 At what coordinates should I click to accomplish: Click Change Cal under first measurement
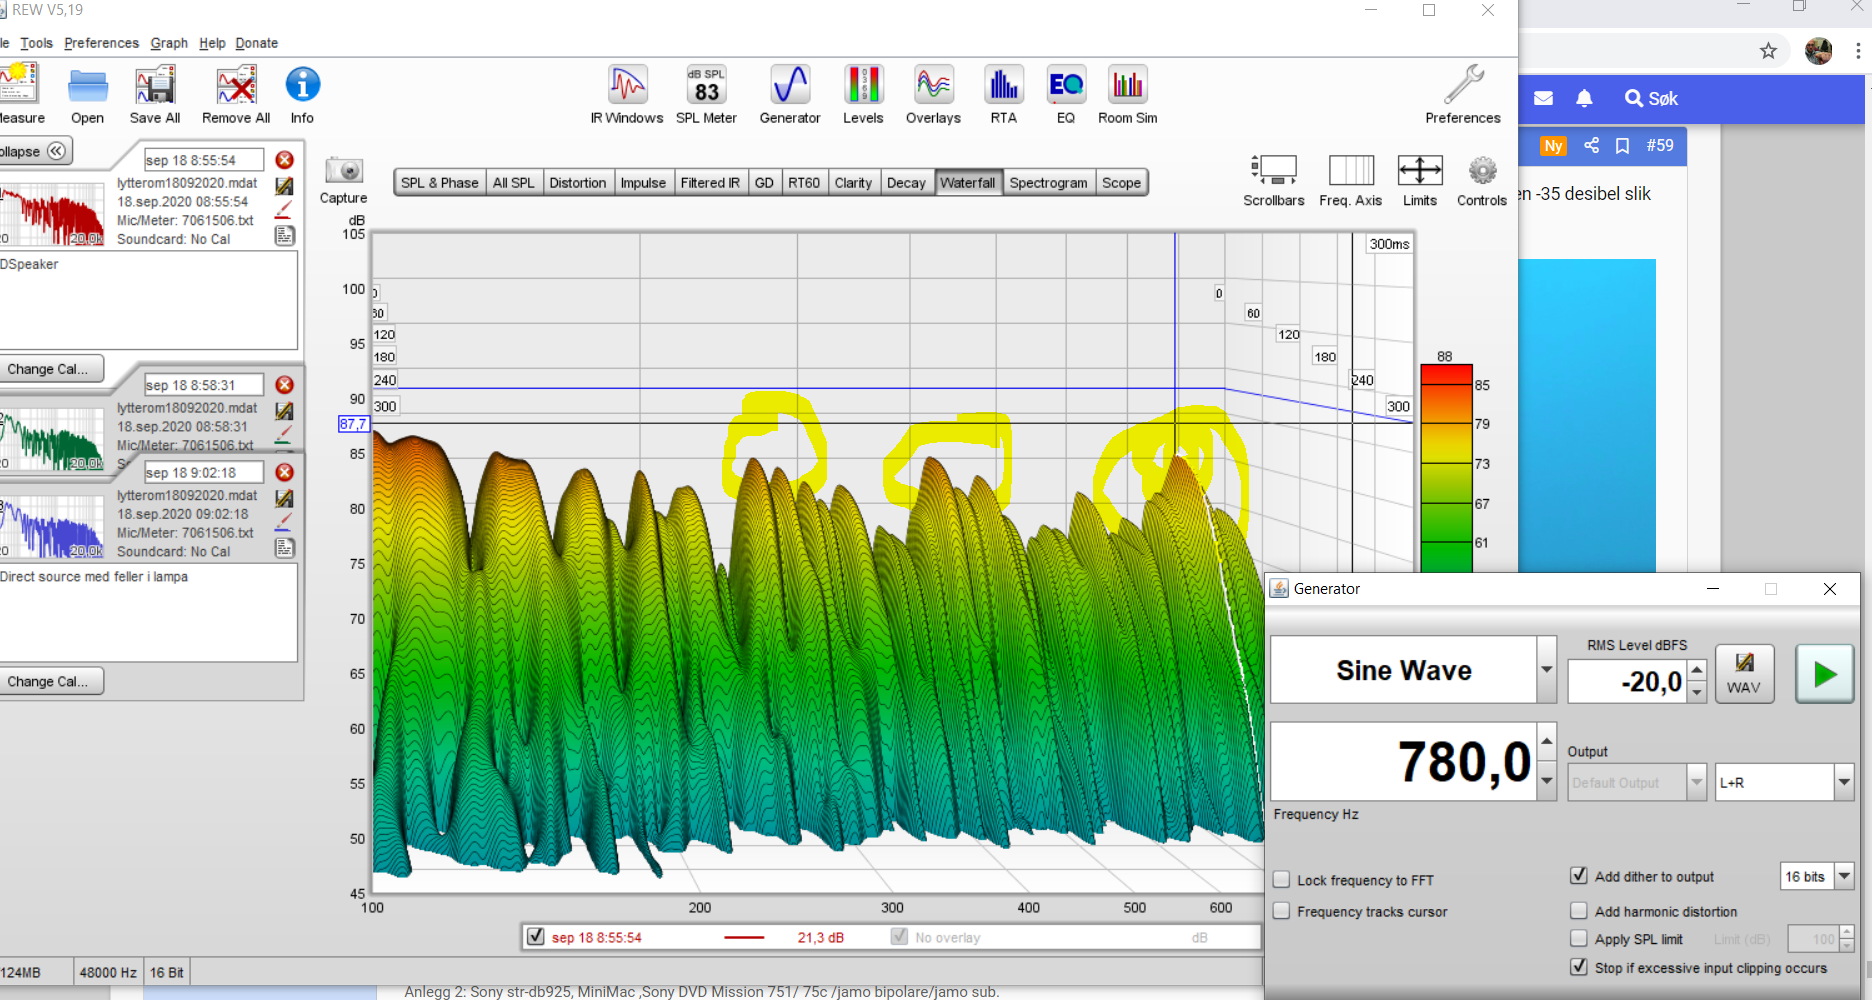coord(50,369)
